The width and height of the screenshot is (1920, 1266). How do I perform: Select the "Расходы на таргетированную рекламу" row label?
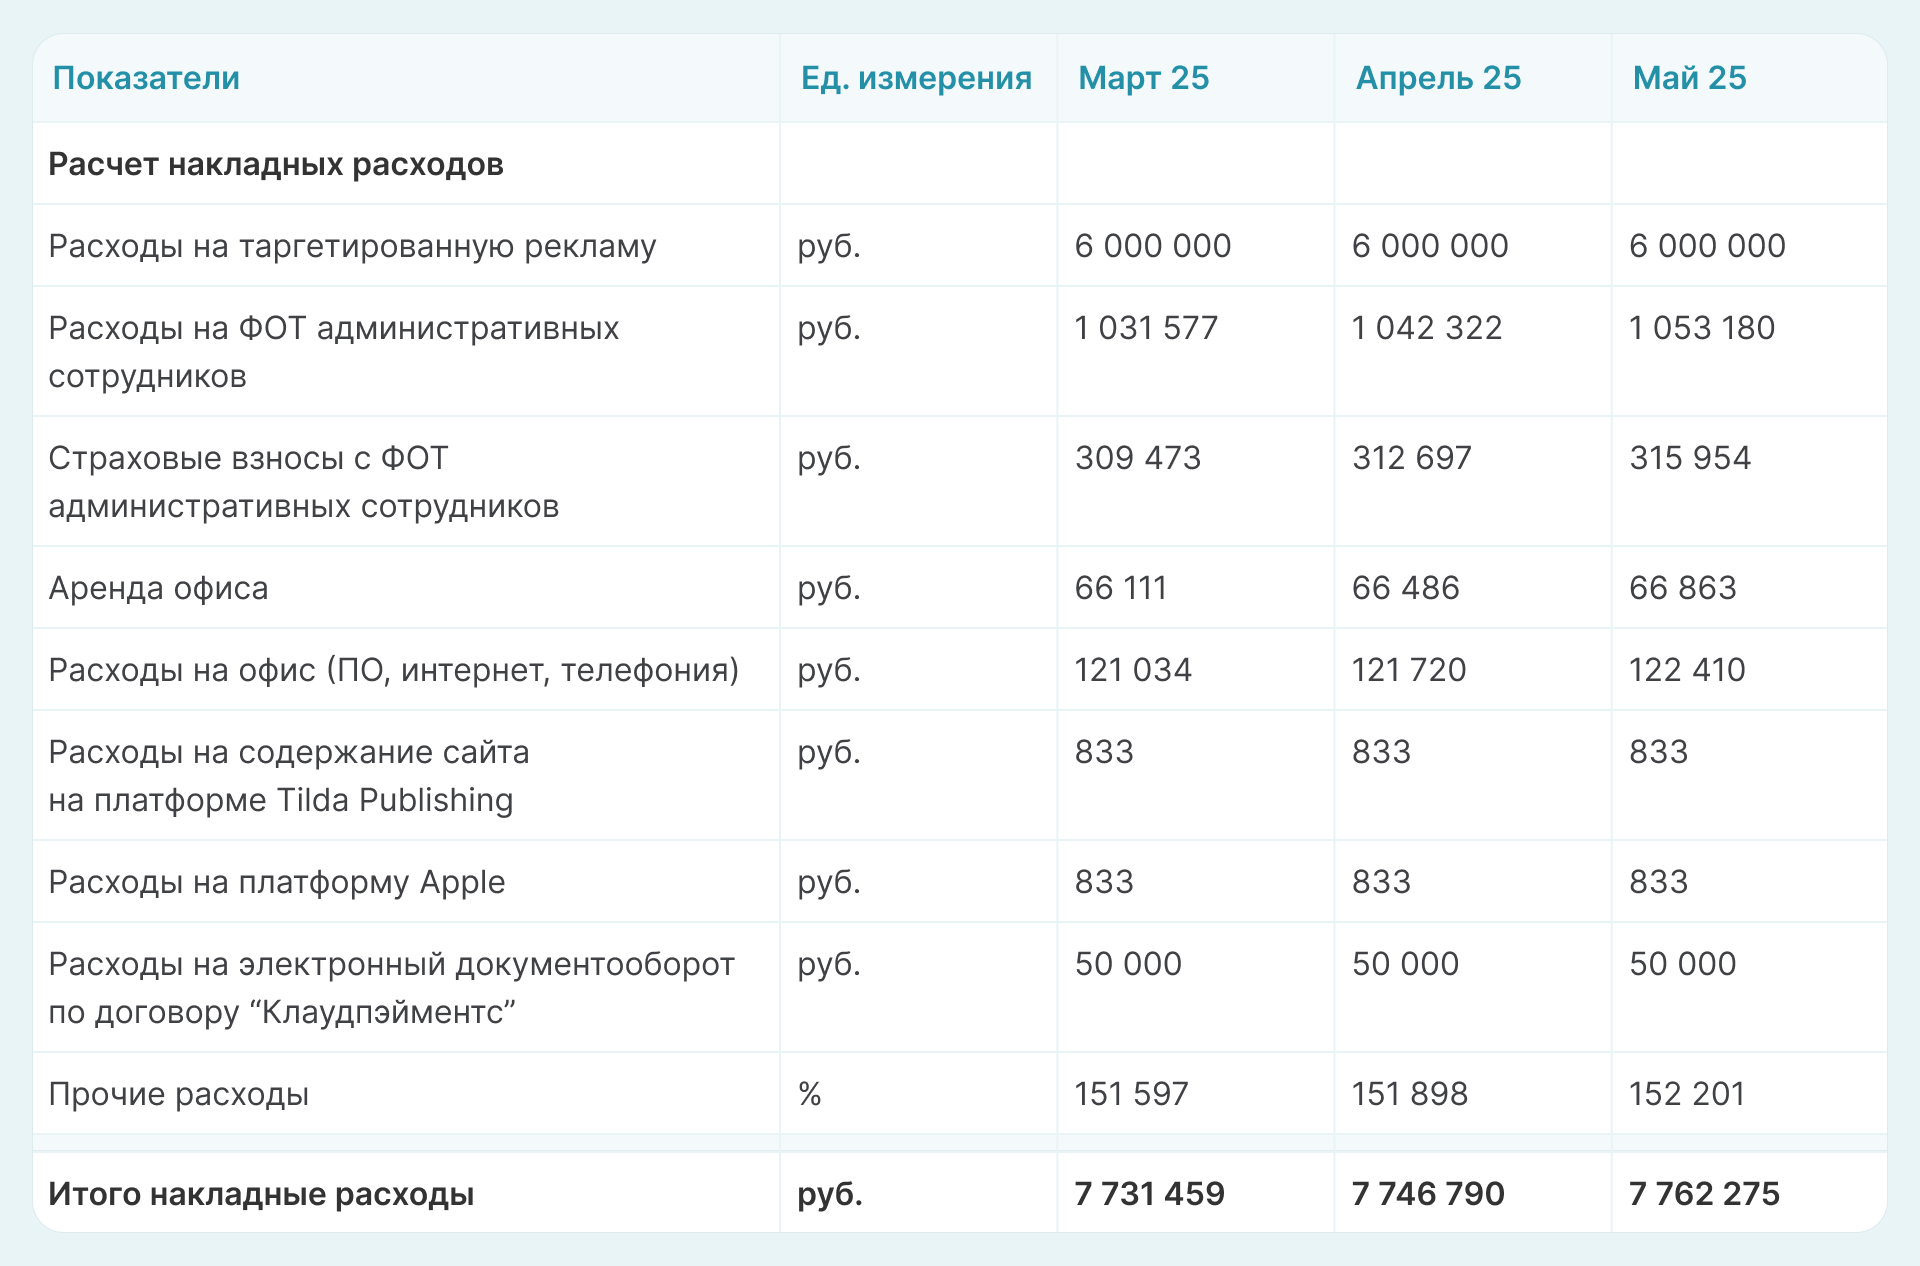(x=352, y=246)
